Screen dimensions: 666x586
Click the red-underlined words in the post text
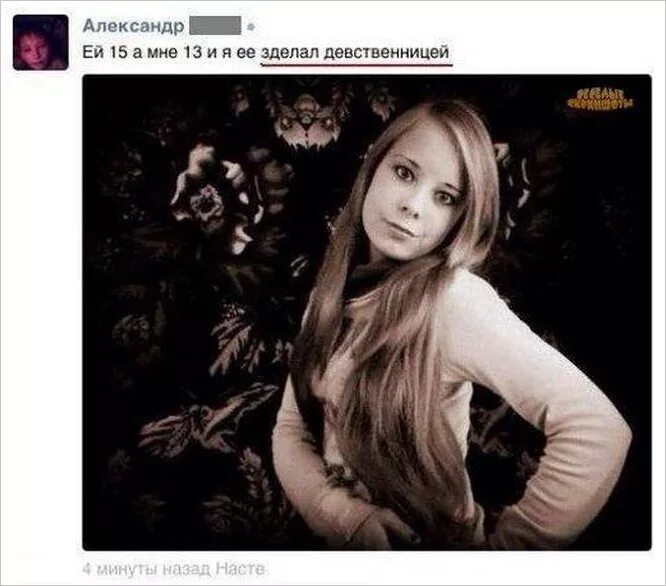[x=356, y=53]
